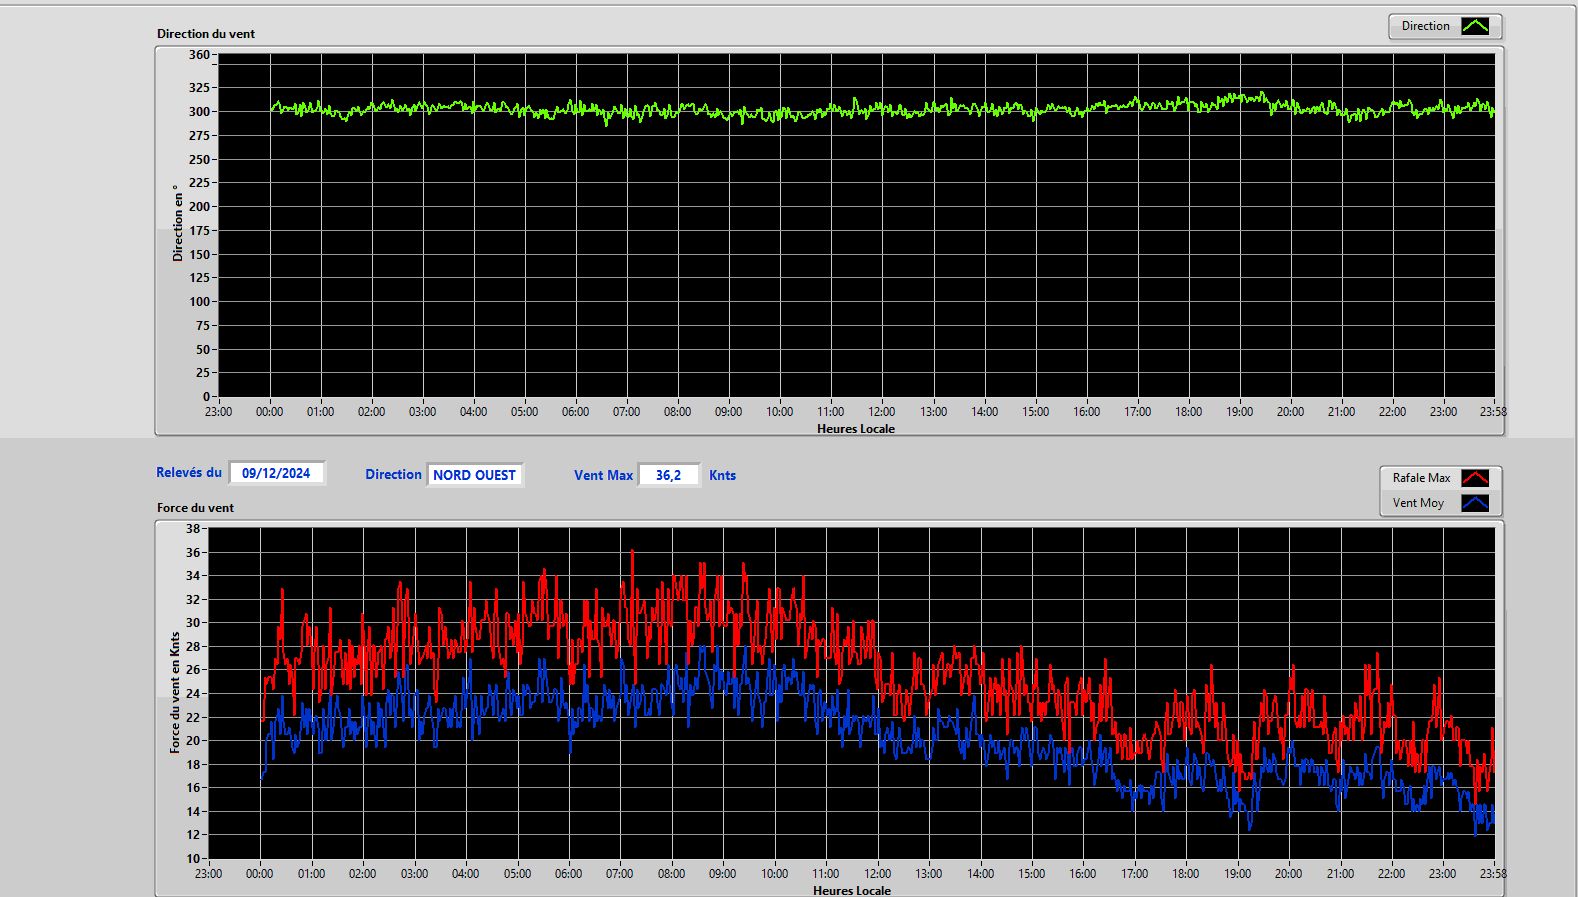Click the Force du vent chart title

pos(195,508)
